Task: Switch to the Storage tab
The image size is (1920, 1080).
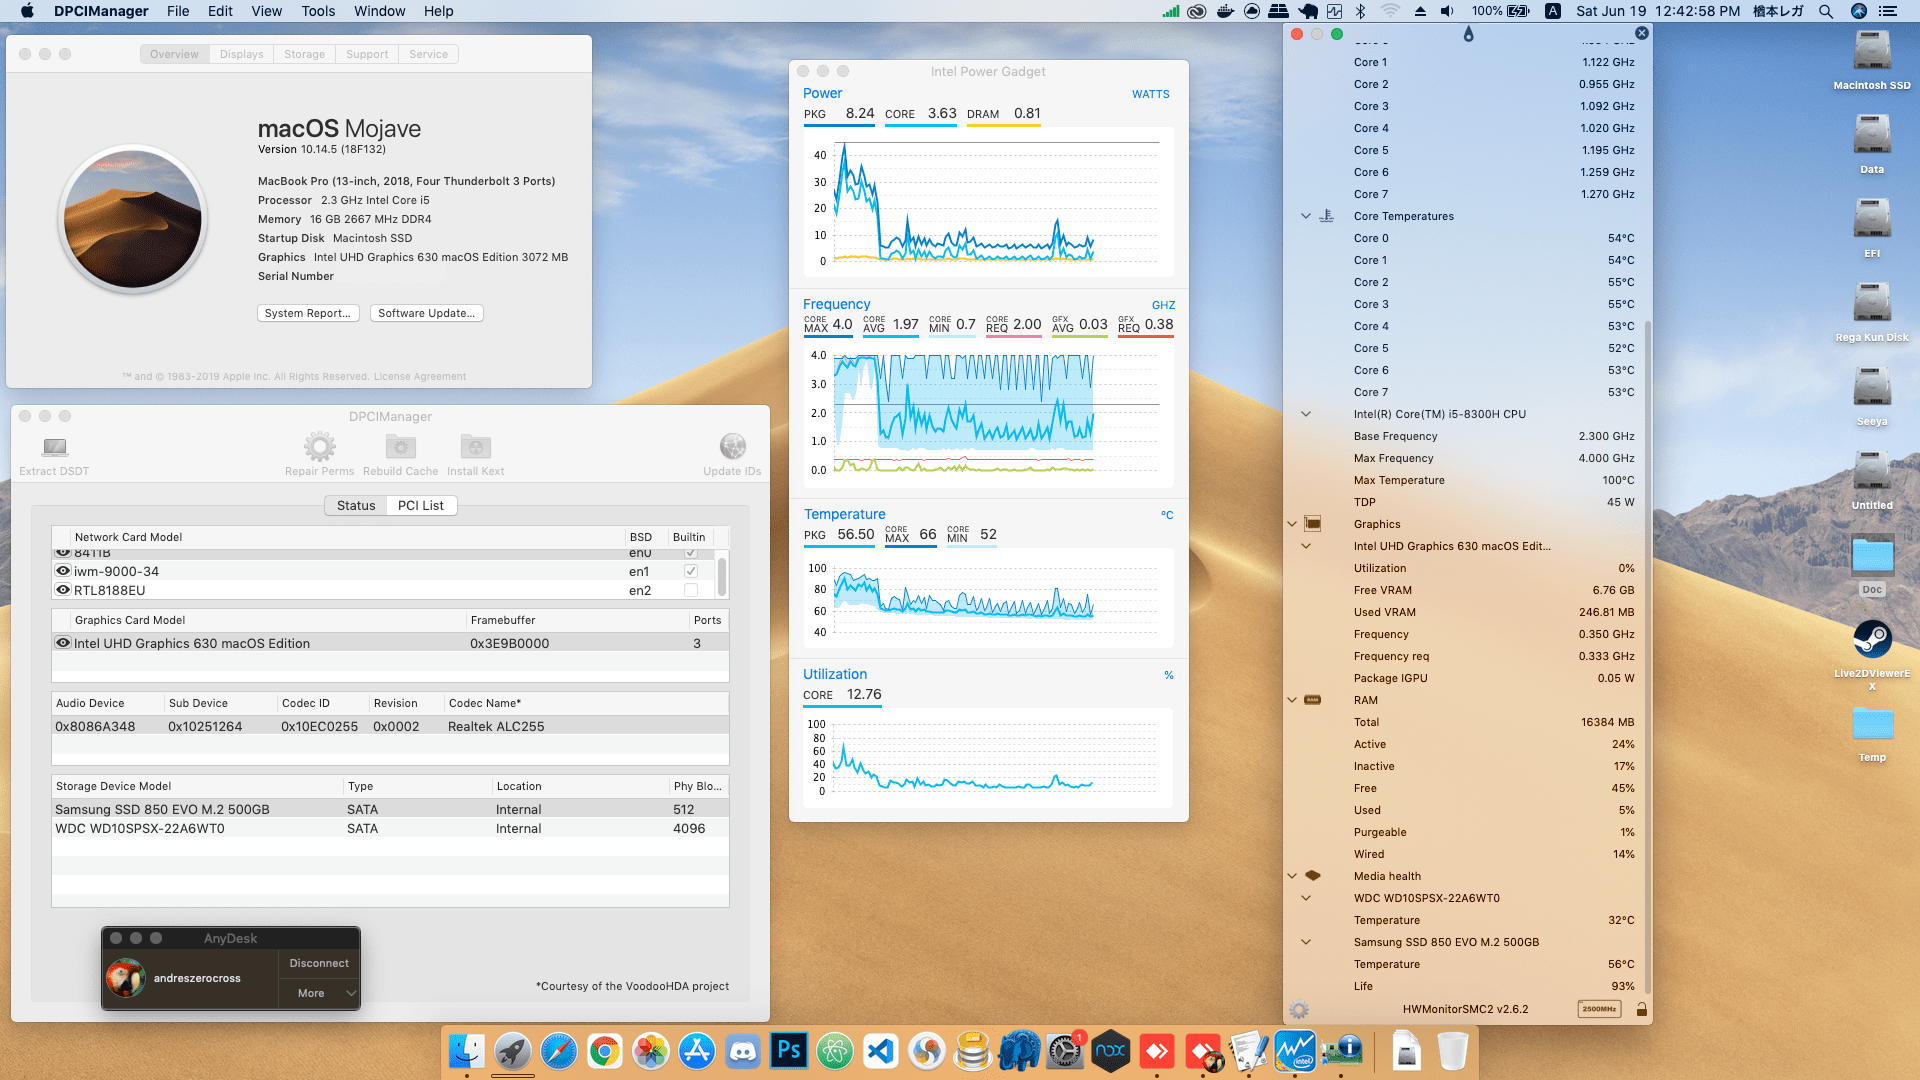Action: coord(304,54)
